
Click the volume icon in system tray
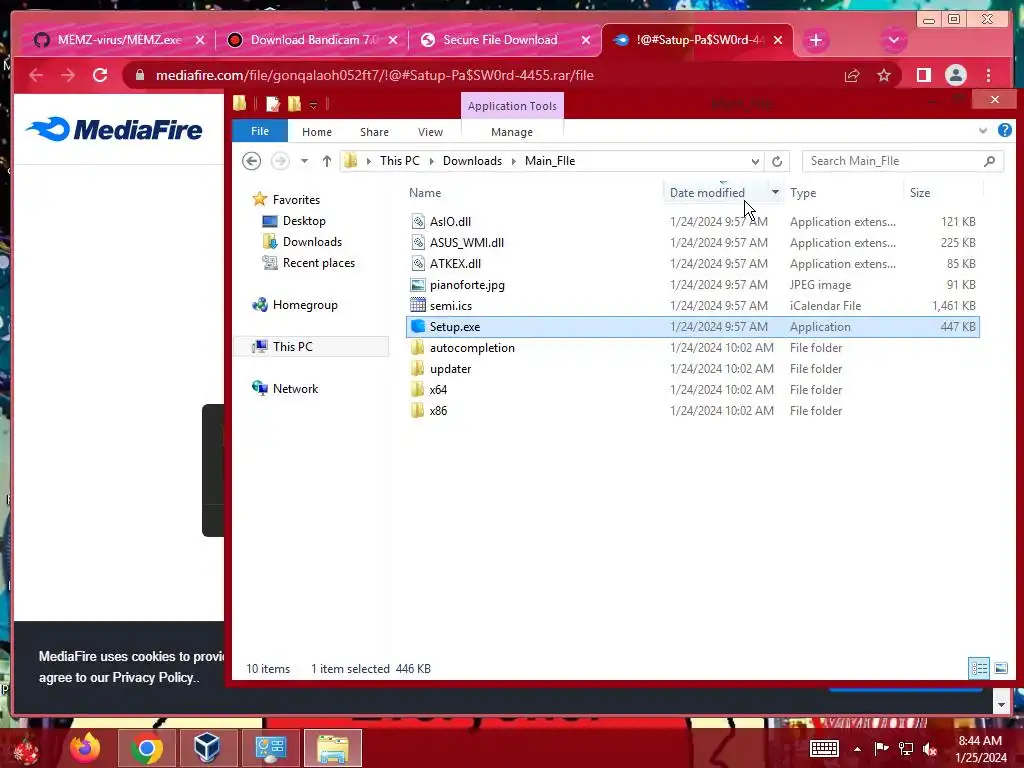click(x=930, y=748)
